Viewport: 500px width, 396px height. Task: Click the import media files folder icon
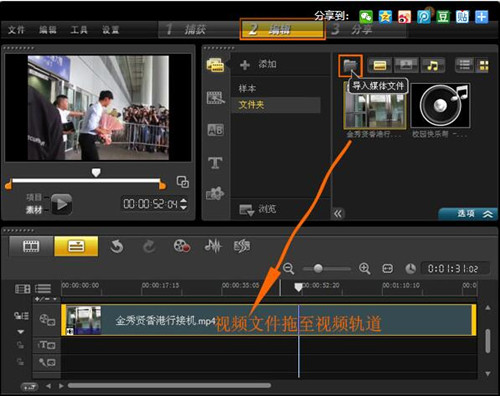[350, 65]
